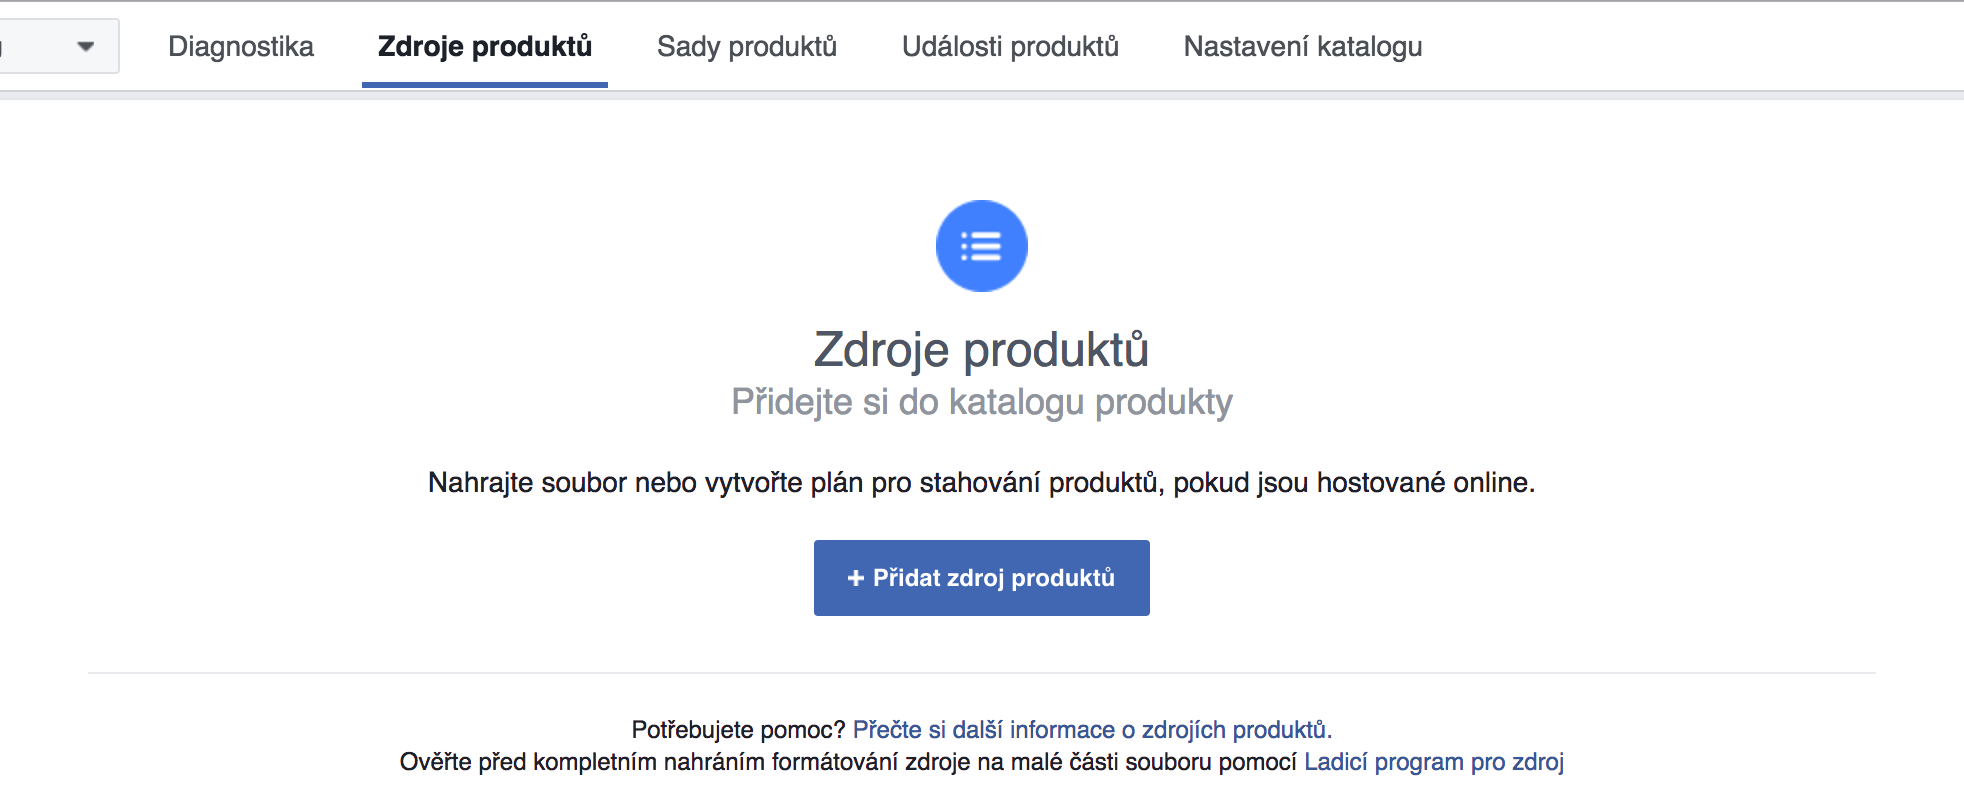Open the Nastavení katalogu tab
The image size is (1964, 812).
coord(1303,46)
